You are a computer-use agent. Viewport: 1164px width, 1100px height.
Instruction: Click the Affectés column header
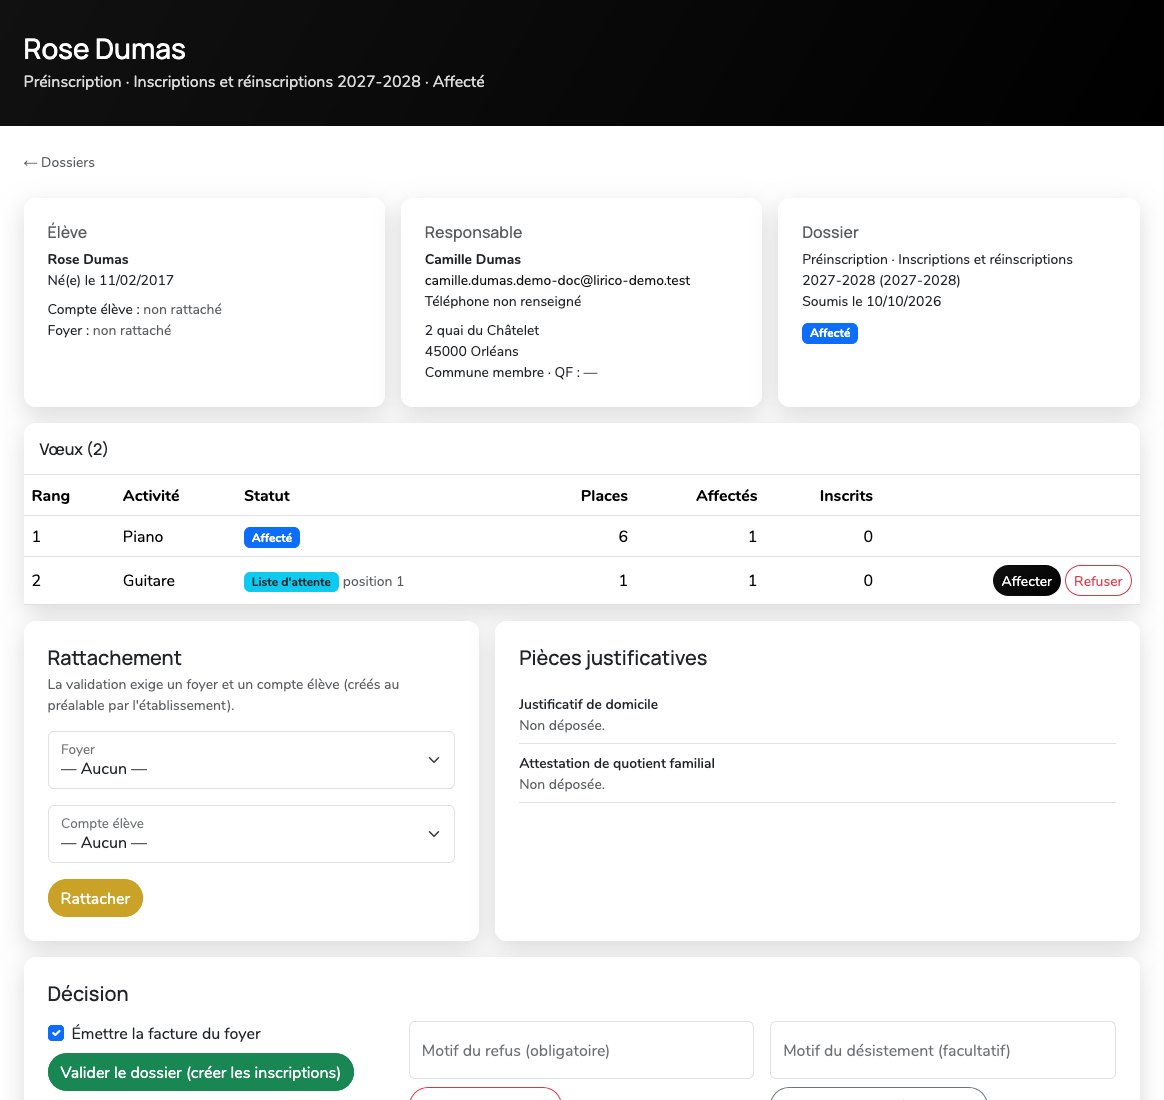[x=726, y=496]
